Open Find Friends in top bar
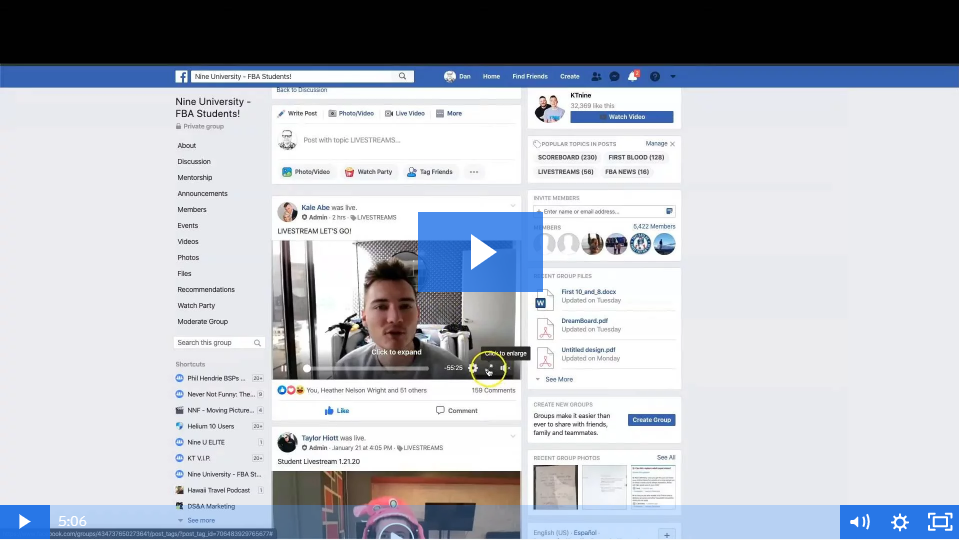Screen dimensions: 959x540 tap(530, 76)
